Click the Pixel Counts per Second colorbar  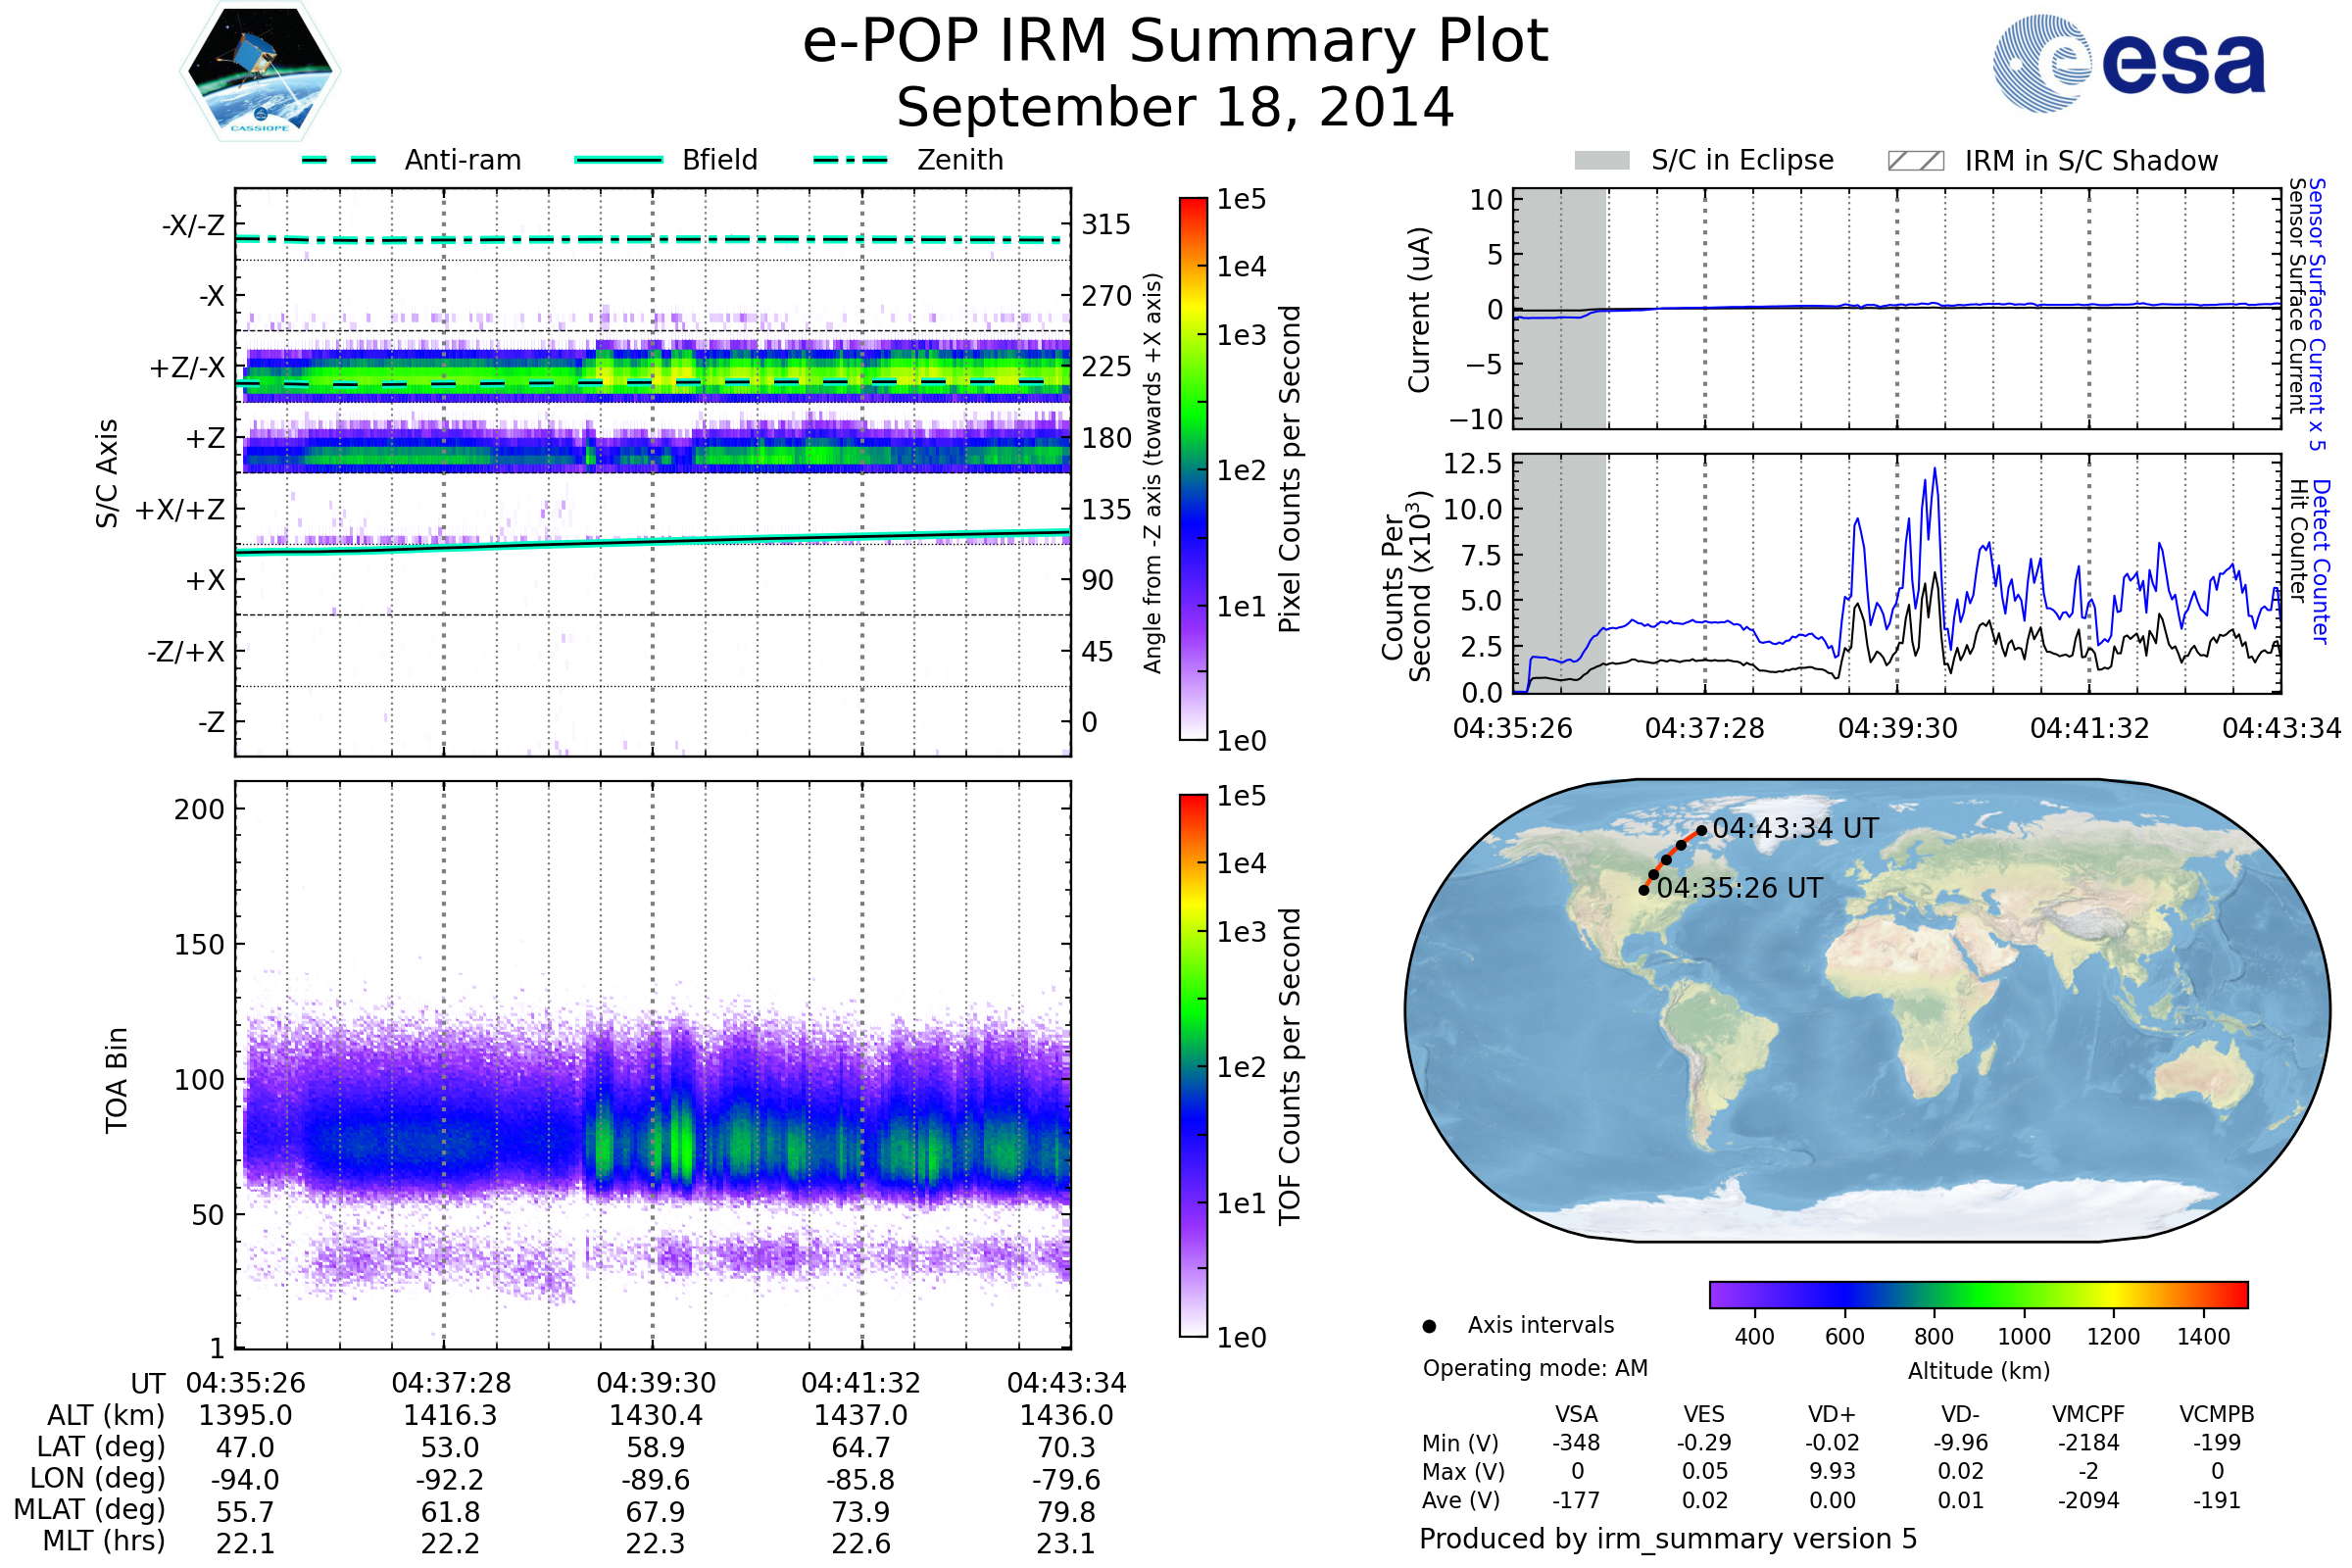pyautogui.click(x=1193, y=470)
